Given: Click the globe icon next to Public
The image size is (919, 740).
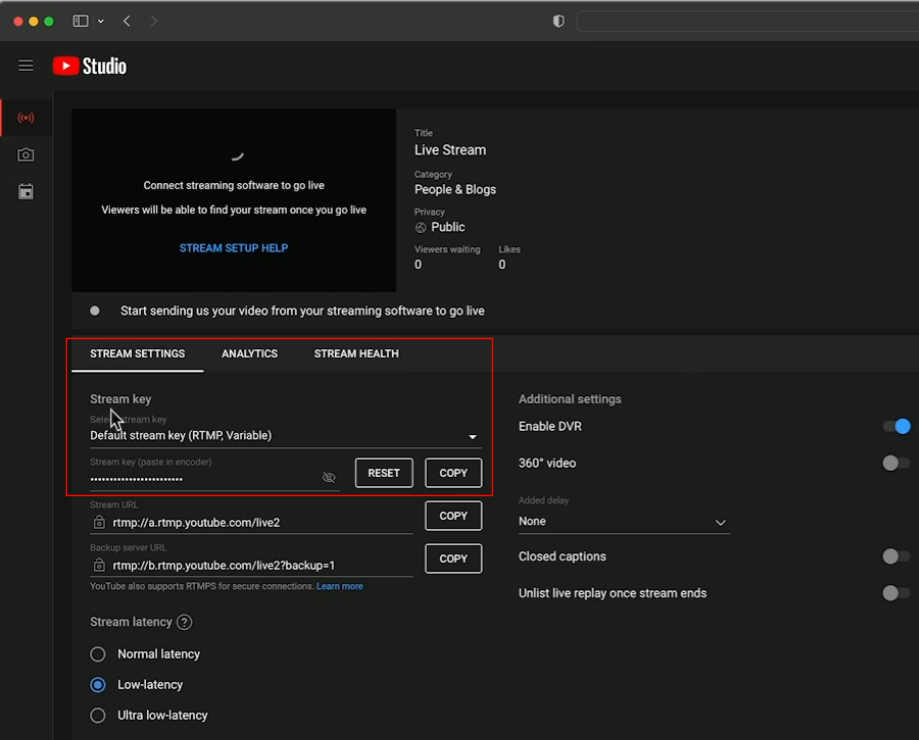Looking at the screenshot, I should (420, 227).
